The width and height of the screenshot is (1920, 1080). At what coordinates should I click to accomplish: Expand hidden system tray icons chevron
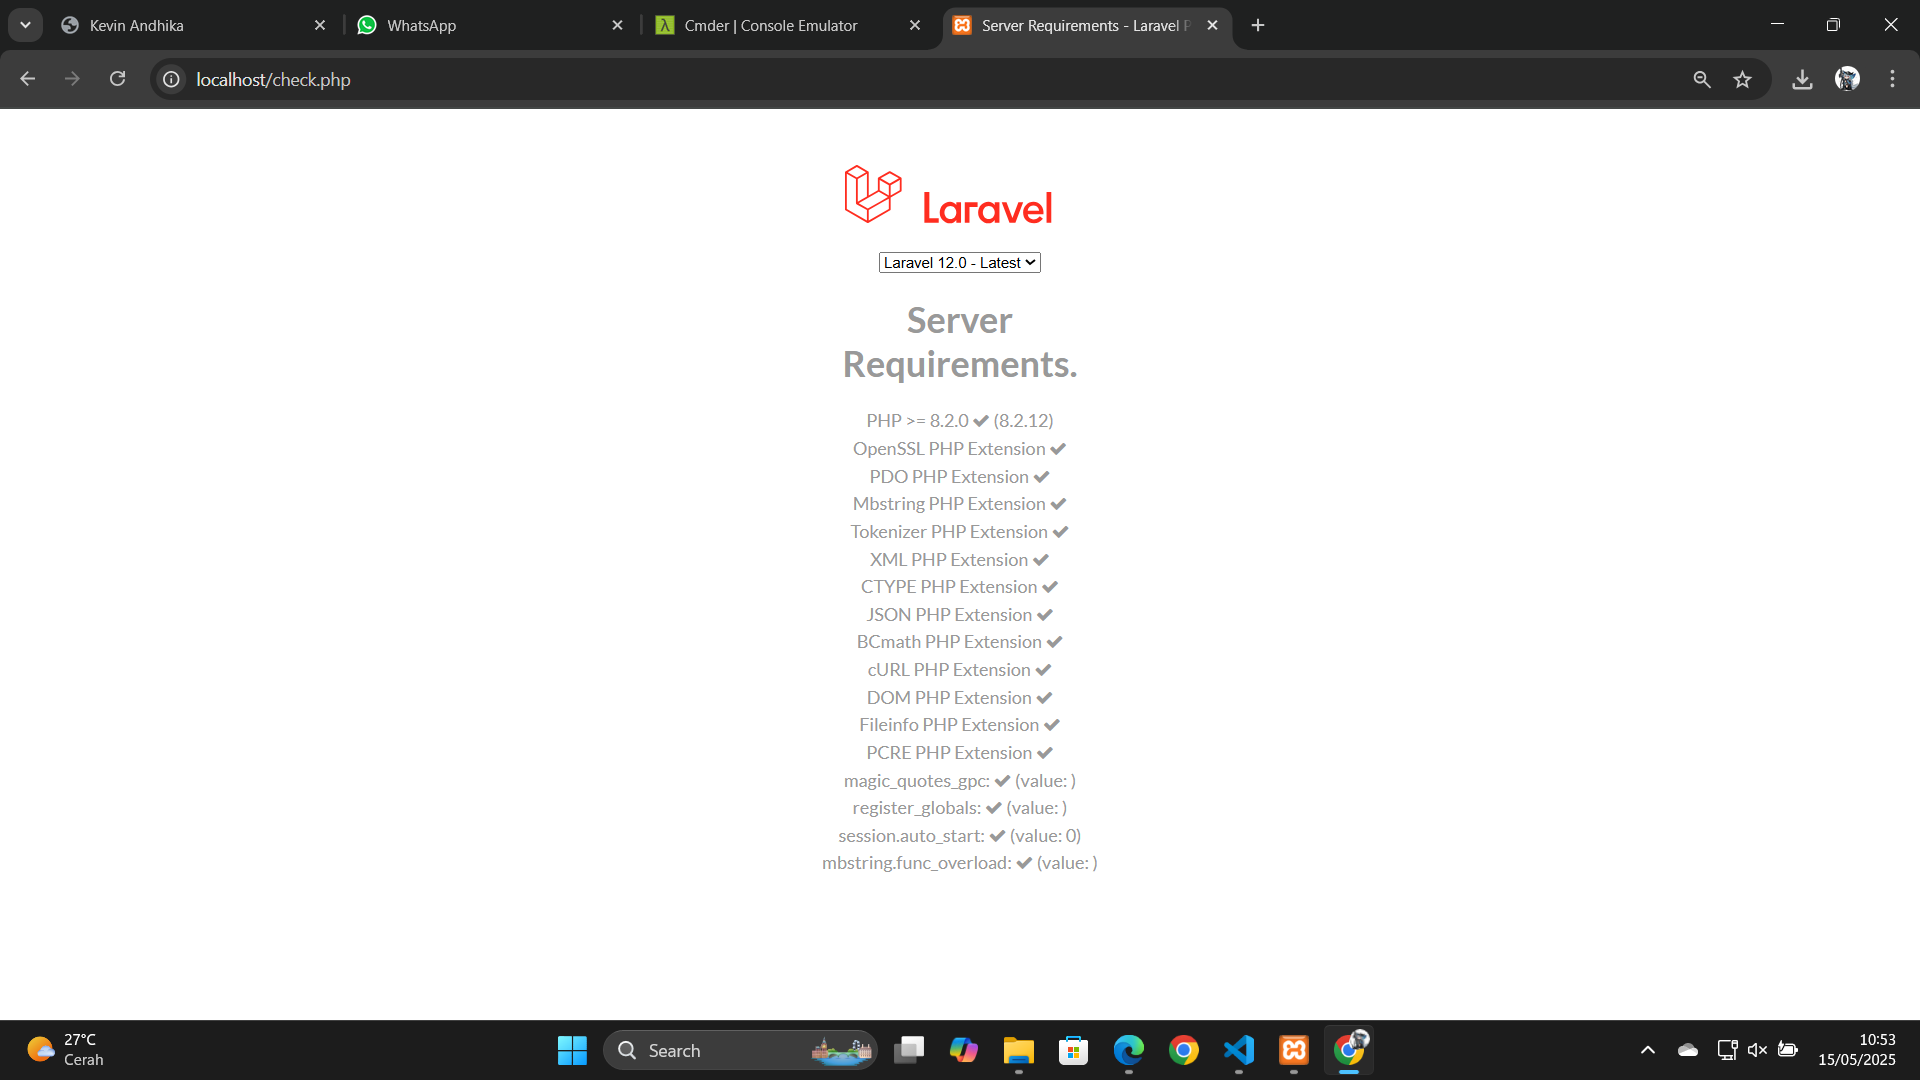click(1647, 1050)
